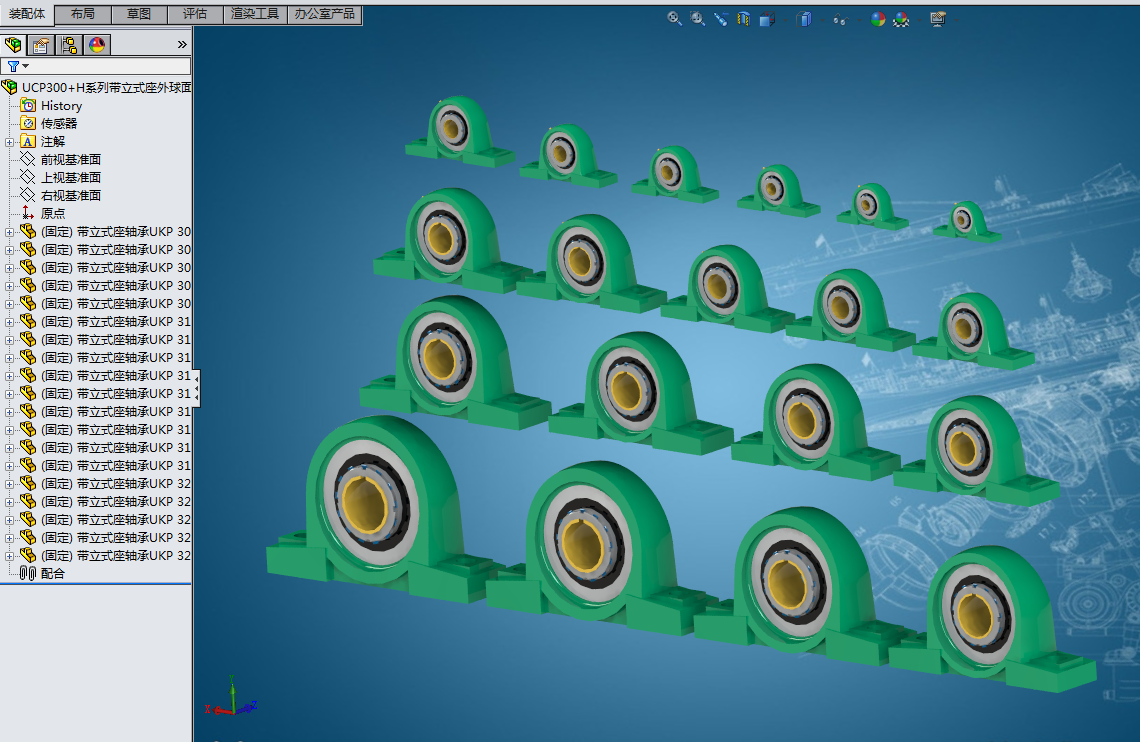
Task: Switch to the 布局 layout tab
Action: (x=83, y=14)
